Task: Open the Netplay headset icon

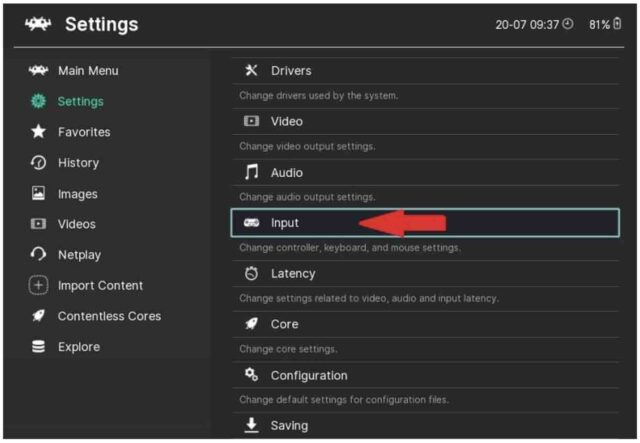Action: [38, 255]
